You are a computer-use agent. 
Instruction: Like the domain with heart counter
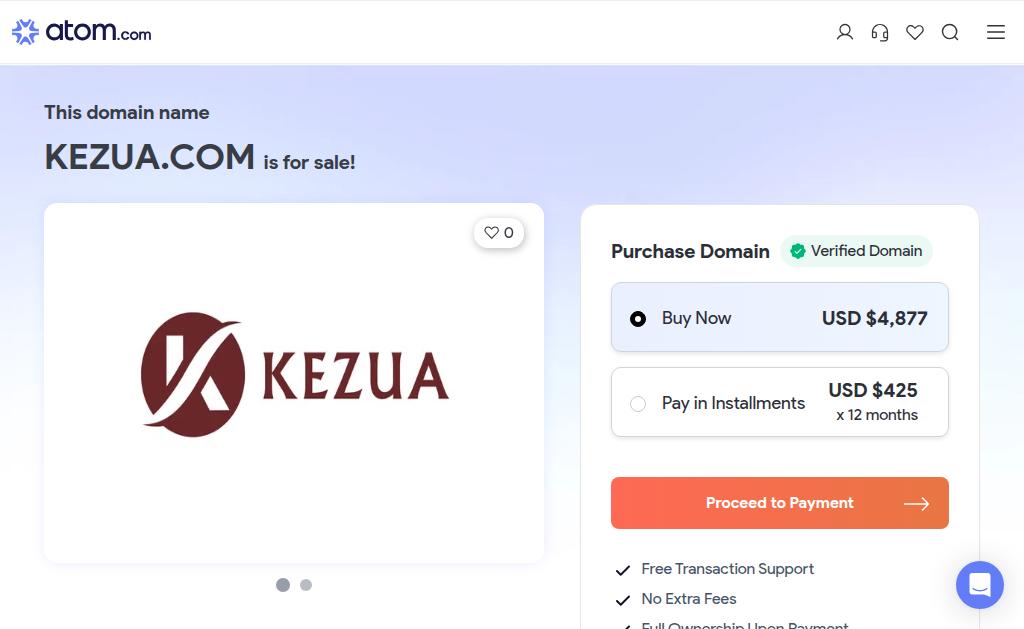point(499,233)
